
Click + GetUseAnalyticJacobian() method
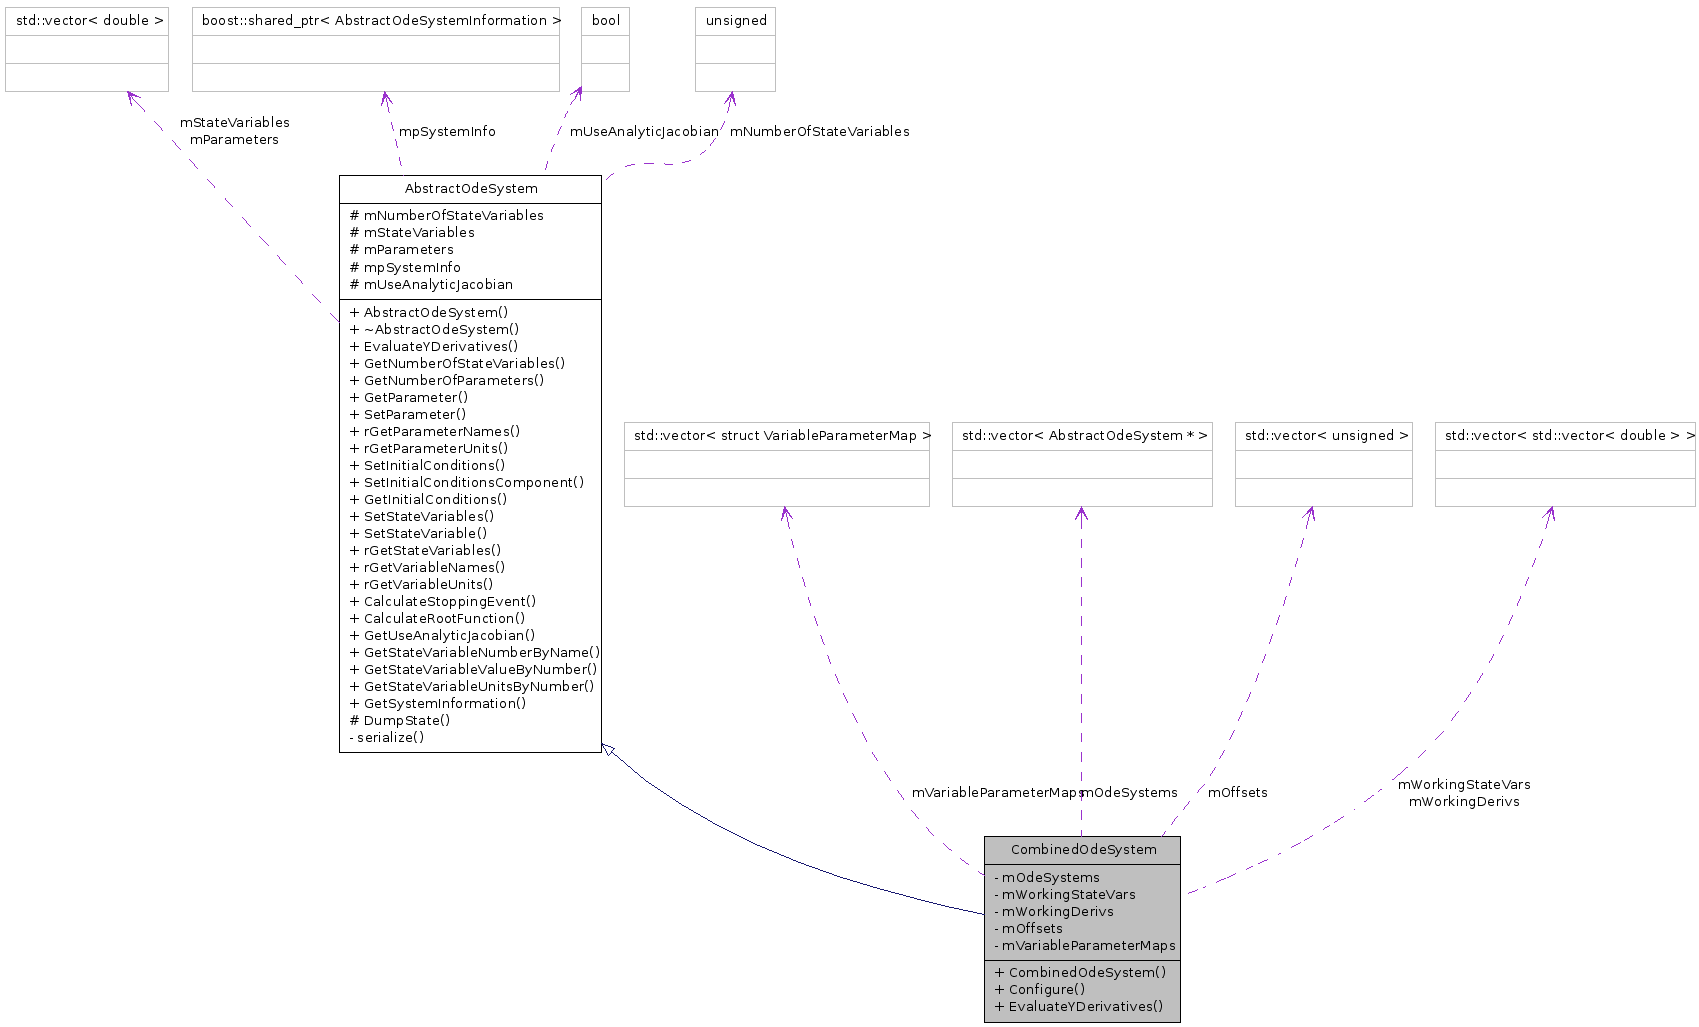coord(442,636)
